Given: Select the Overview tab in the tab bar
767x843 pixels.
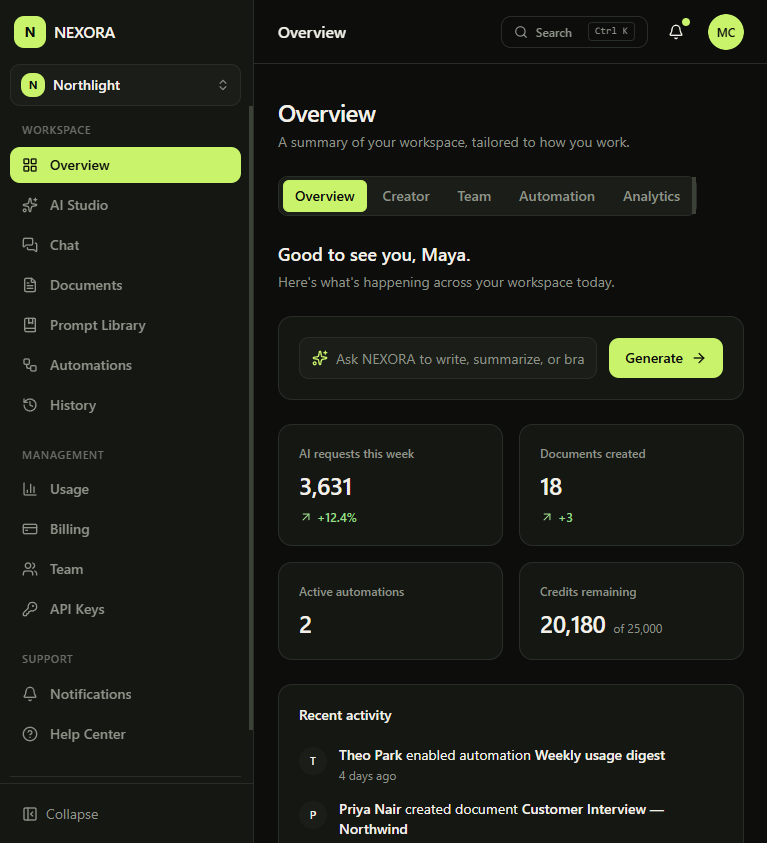Looking at the screenshot, I should pos(325,196).
